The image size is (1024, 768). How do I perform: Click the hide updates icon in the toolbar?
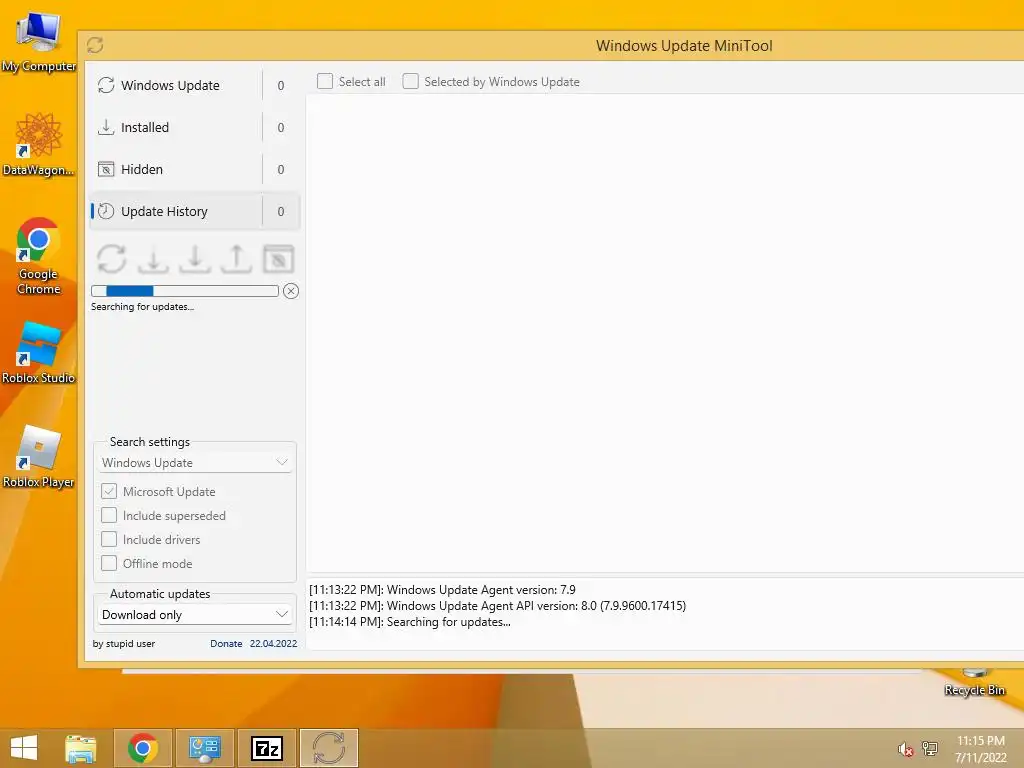[x=278, y=259]
